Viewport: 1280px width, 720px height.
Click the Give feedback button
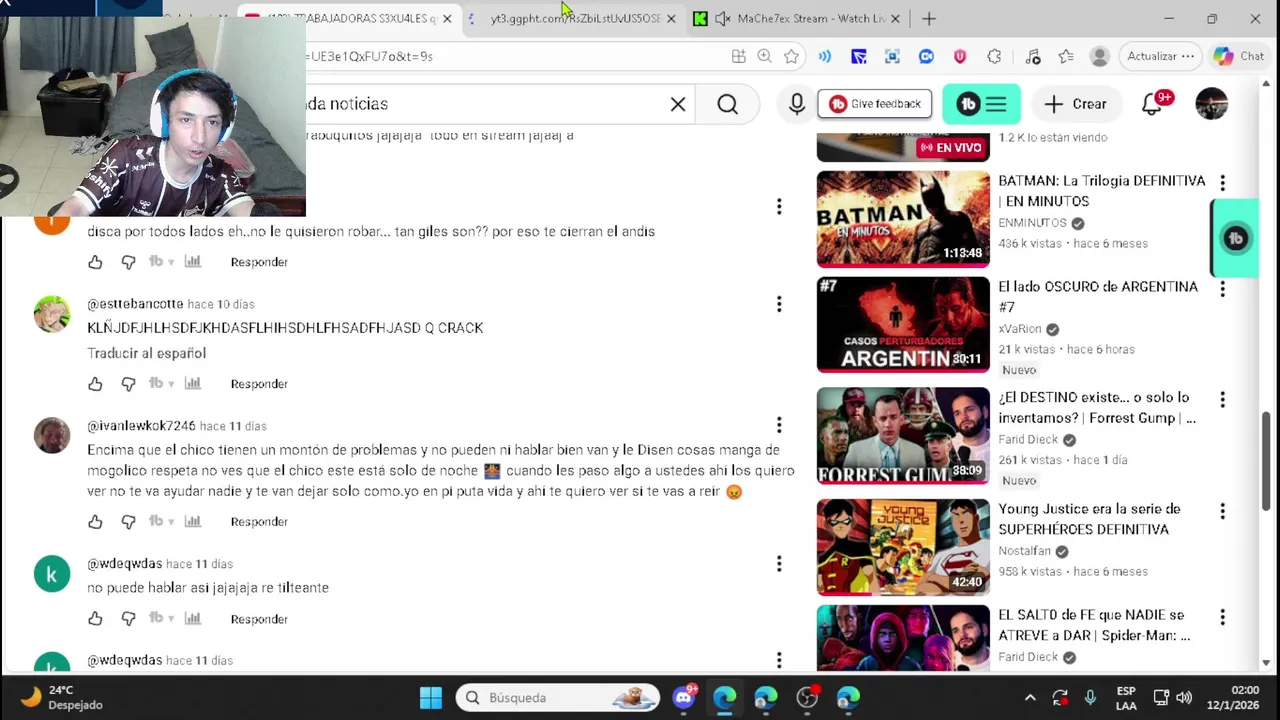[875, 104]
